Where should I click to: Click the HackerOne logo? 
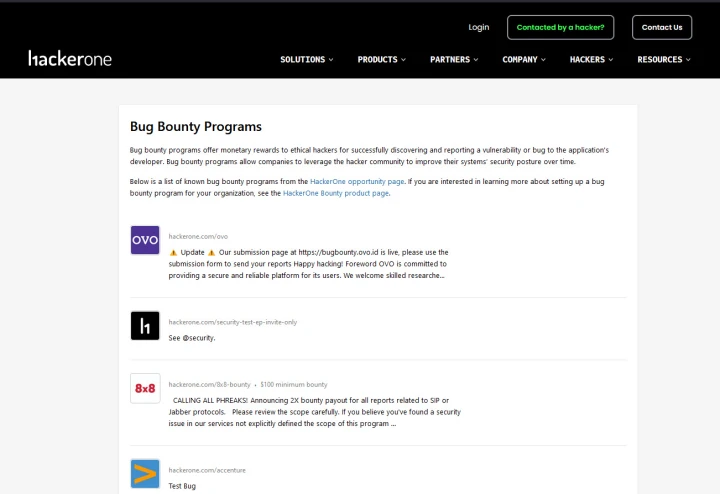pyautogui.click(x=70, y=59)
